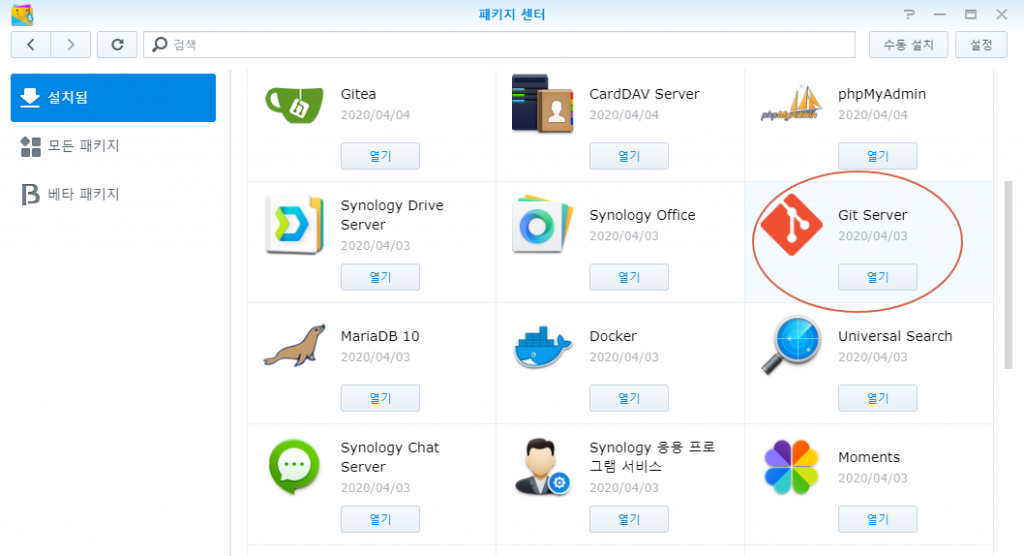
Task: Open Synology Drive Server via 열기
Action: pos(380,277)
